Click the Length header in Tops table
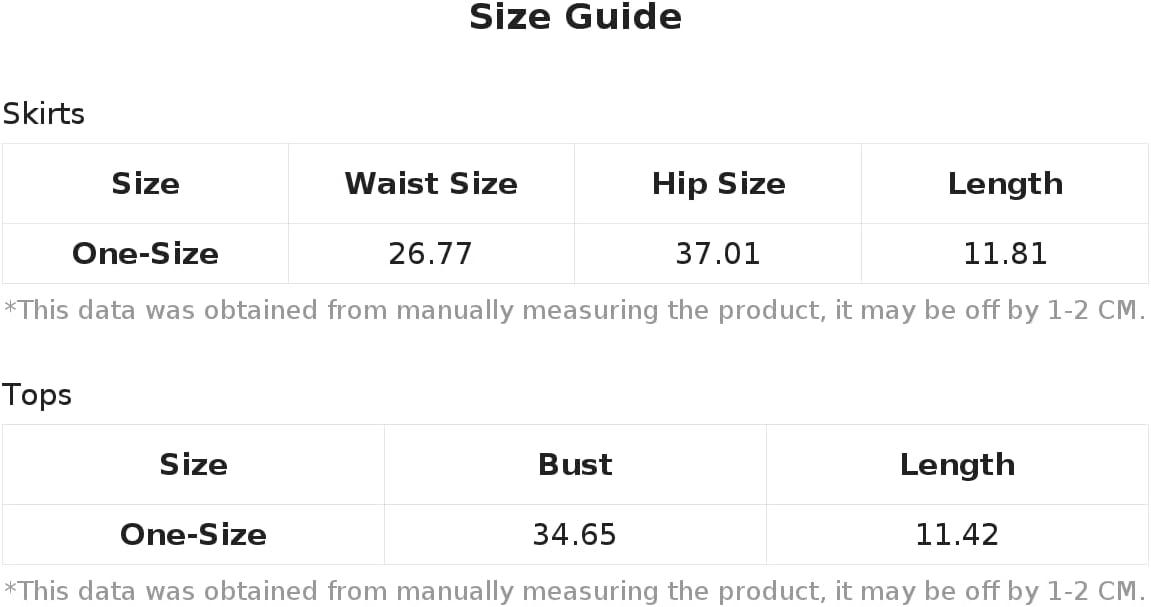The height and width of the screenshot is (607, 1151). pyautogui.click(x=957, y=465)
